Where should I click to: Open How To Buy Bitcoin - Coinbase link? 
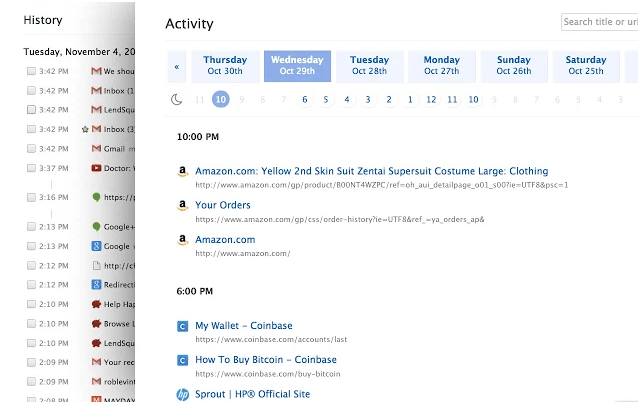click(x=265, y=359)
